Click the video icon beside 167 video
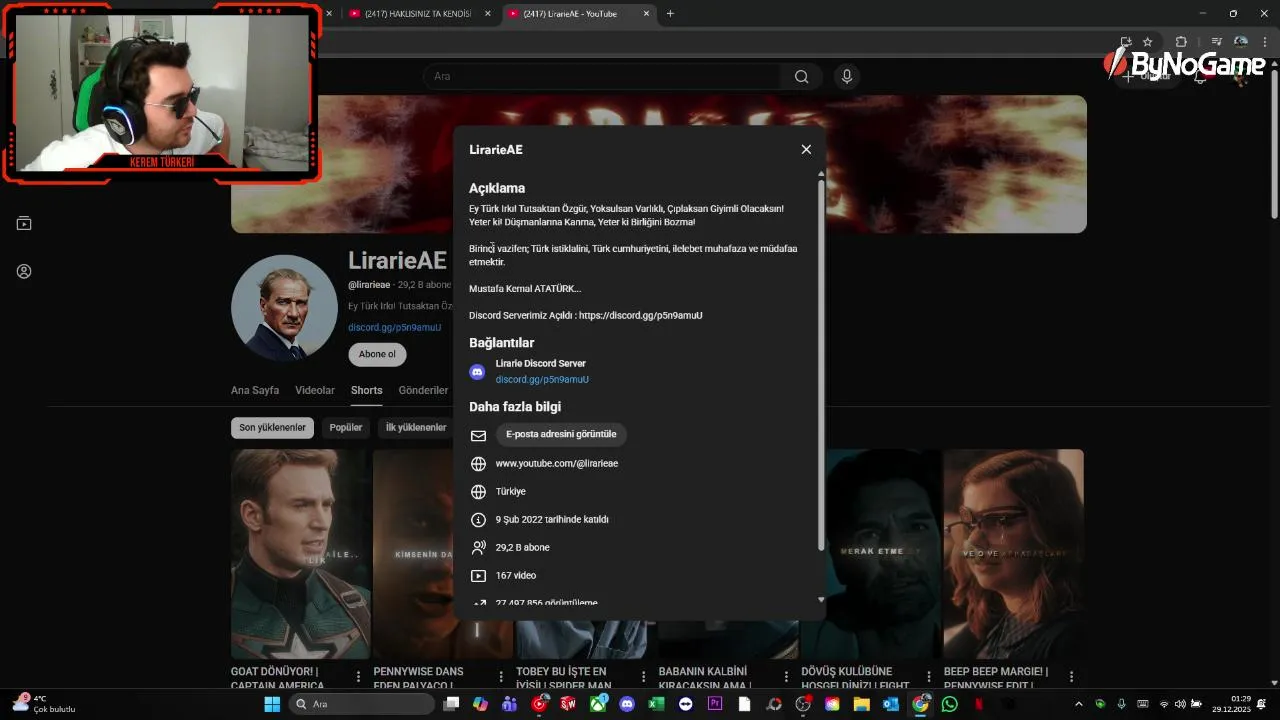 pyautogui.click(x=478, y=576)
